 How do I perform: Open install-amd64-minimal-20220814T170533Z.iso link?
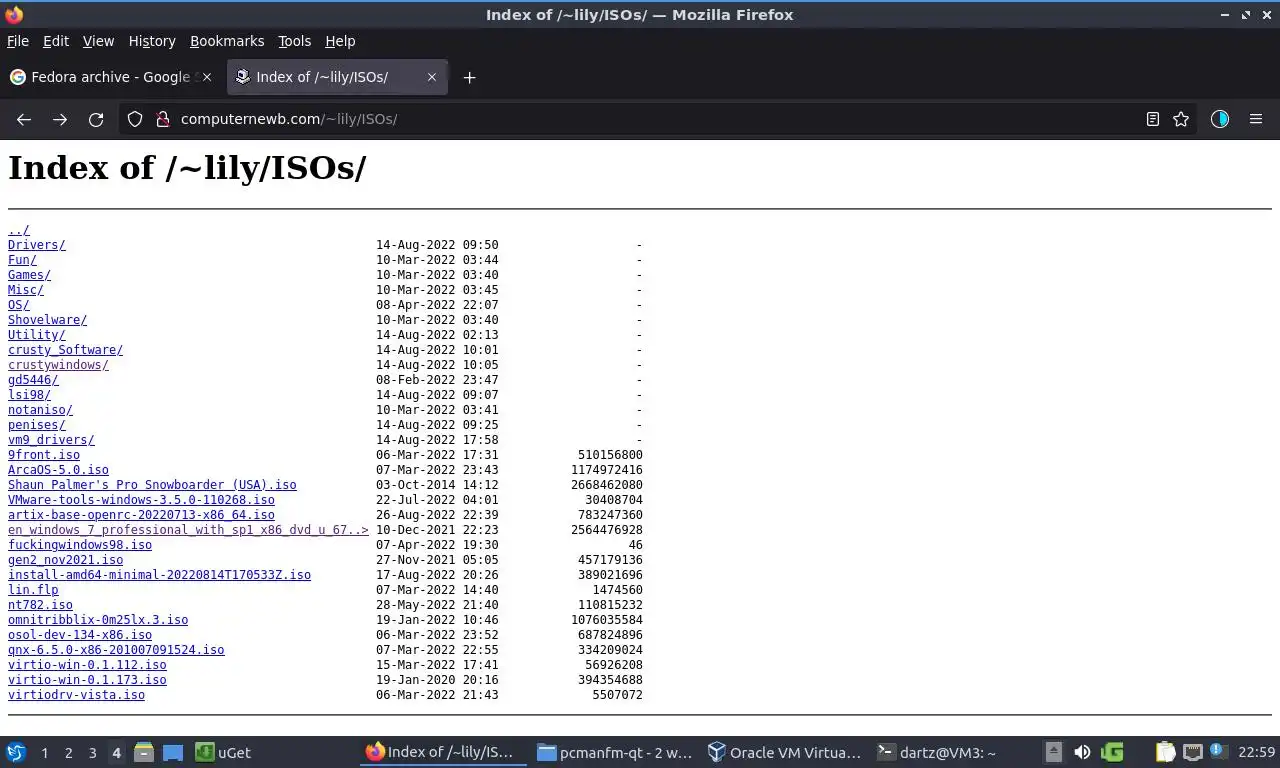tap(159, 575)
